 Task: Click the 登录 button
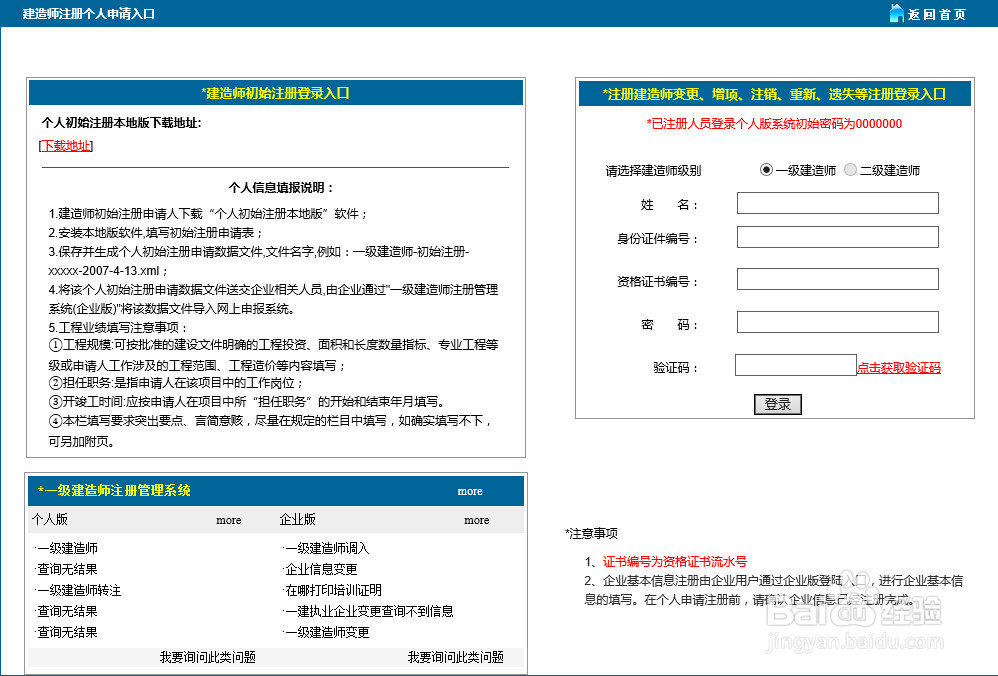tap(777, 404)
